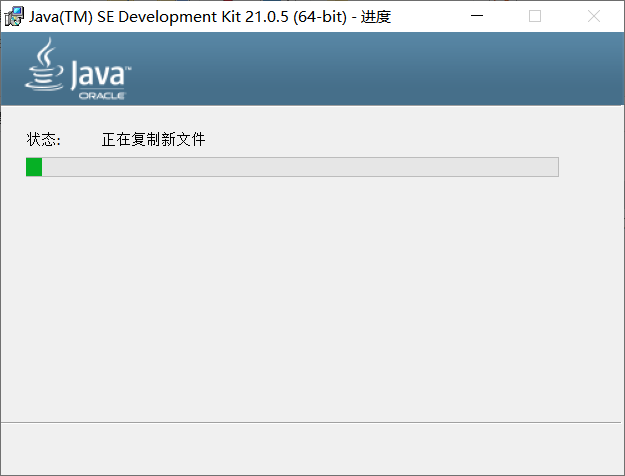The image size is (625, 476).
Task: Click the disabled maximize button
Action: (535, 16)
